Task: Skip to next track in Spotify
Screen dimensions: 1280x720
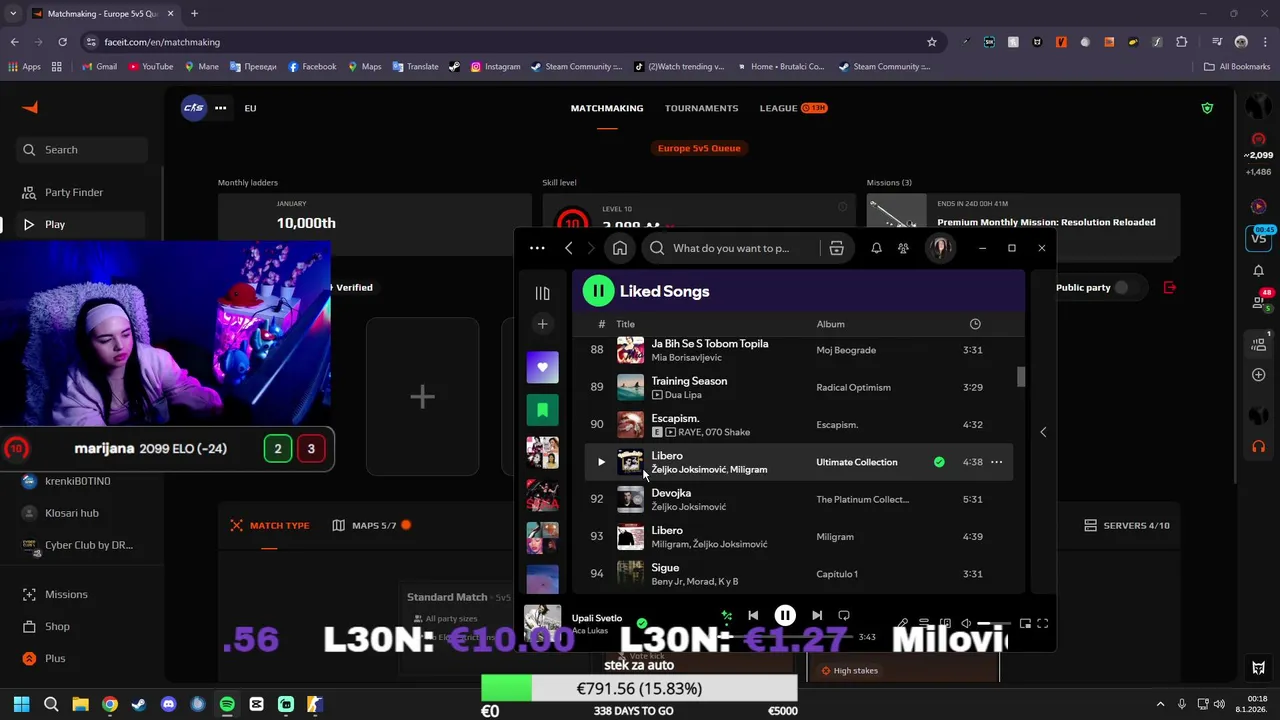Action: (817, 616)
